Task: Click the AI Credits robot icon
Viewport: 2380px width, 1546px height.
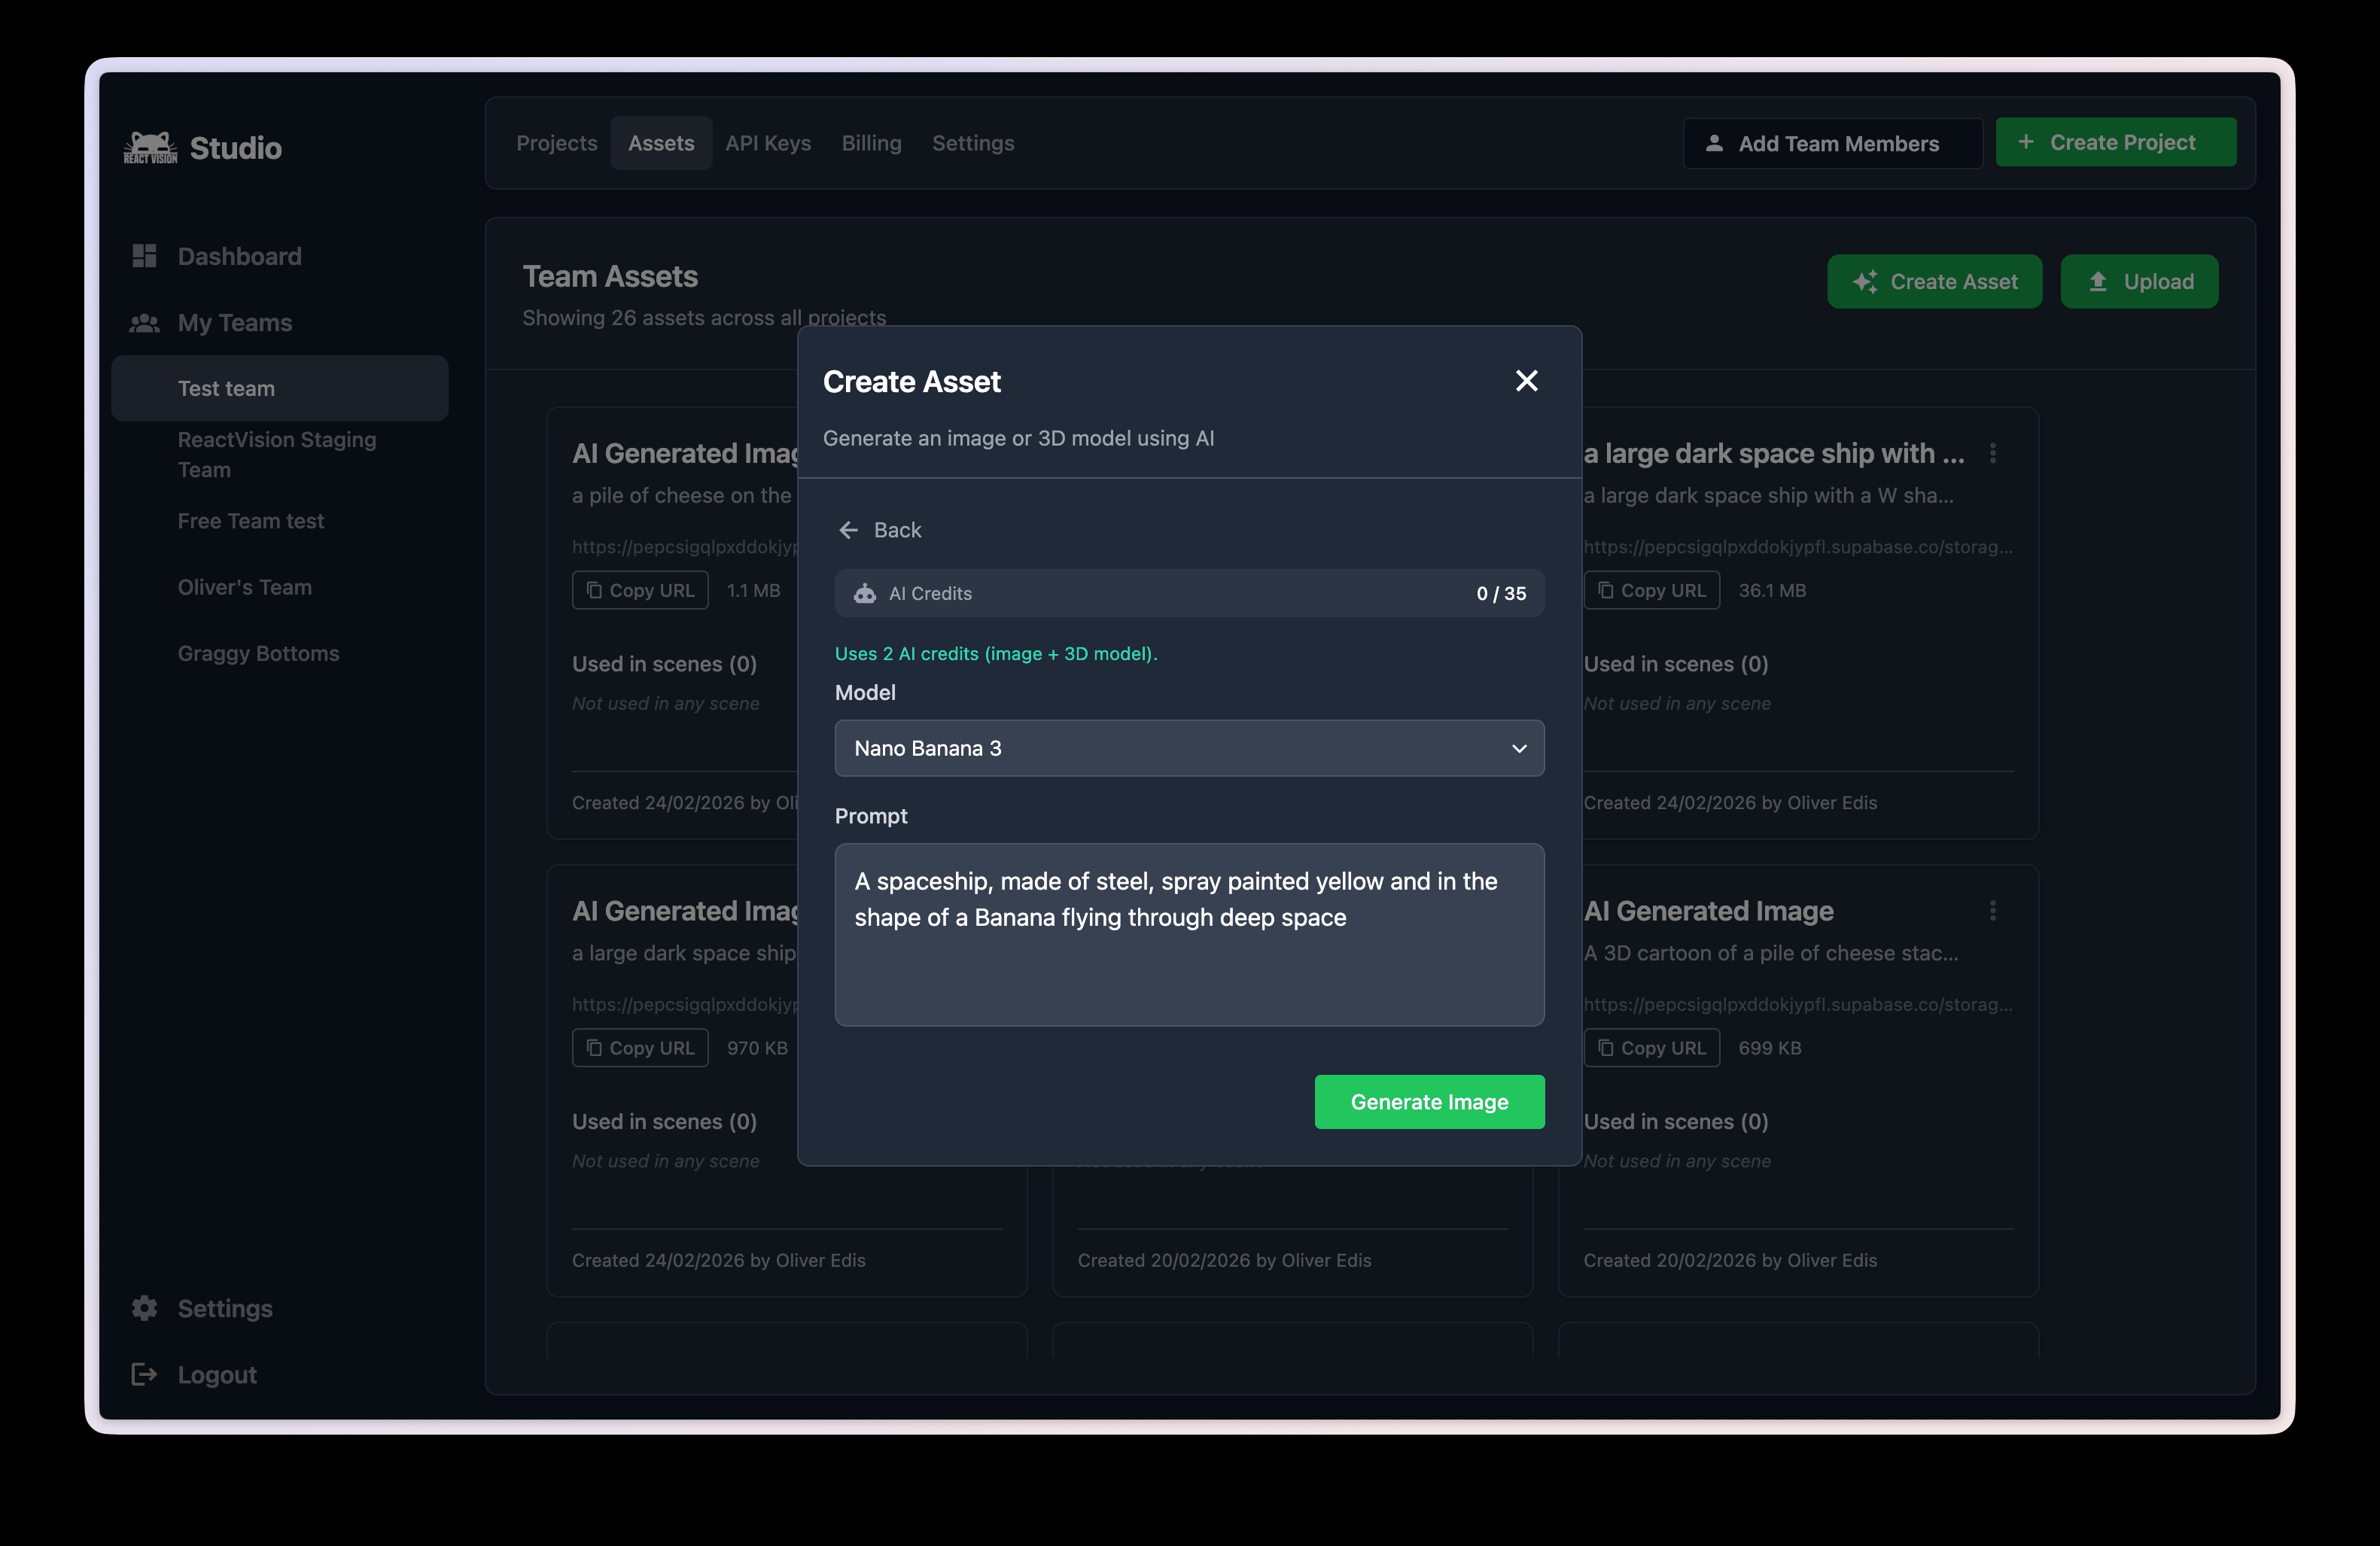Action: (x=865, y=593)
